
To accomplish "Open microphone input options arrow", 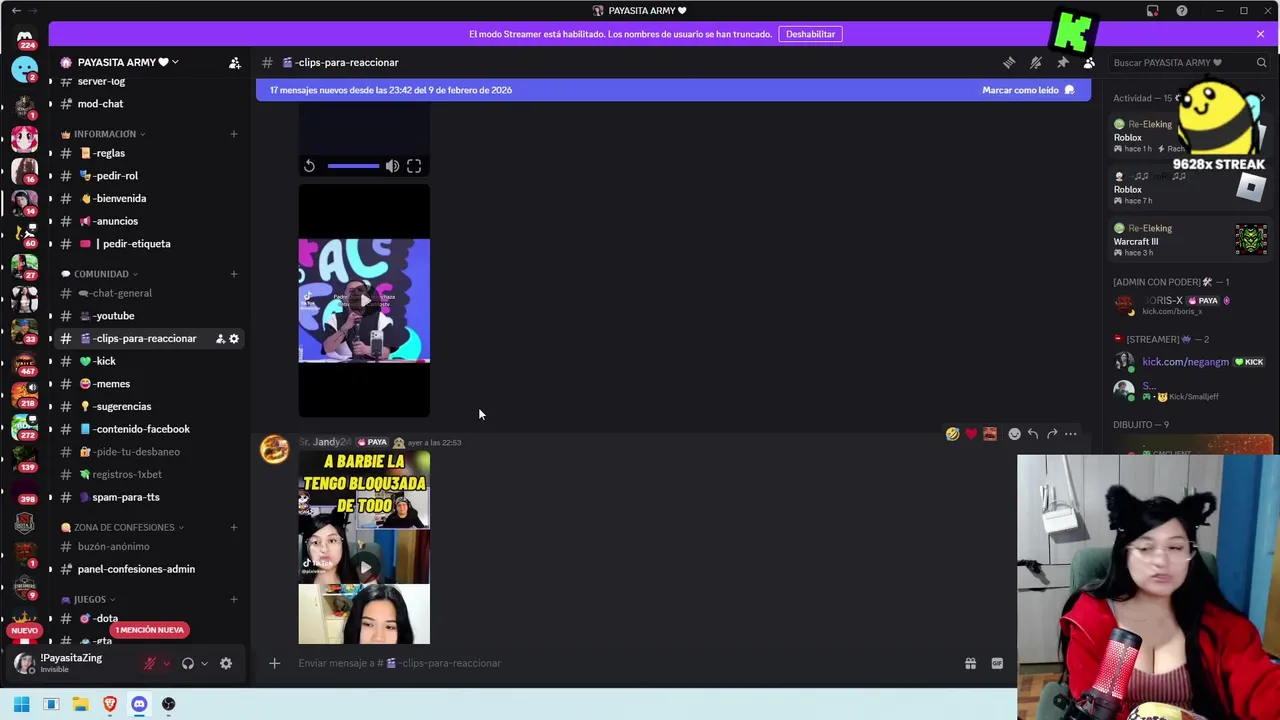I will (166, 663).
